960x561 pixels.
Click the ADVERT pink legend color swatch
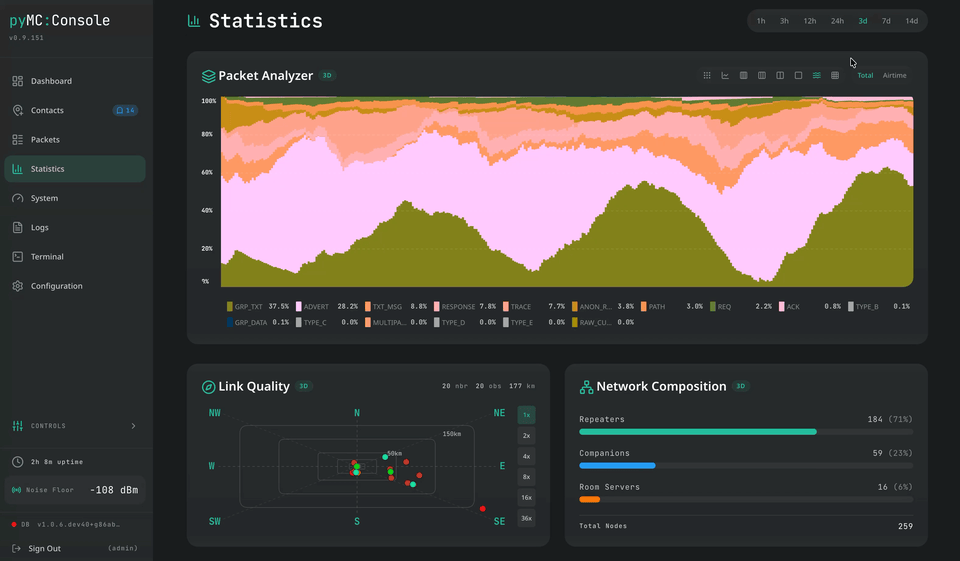click(298, 307)
